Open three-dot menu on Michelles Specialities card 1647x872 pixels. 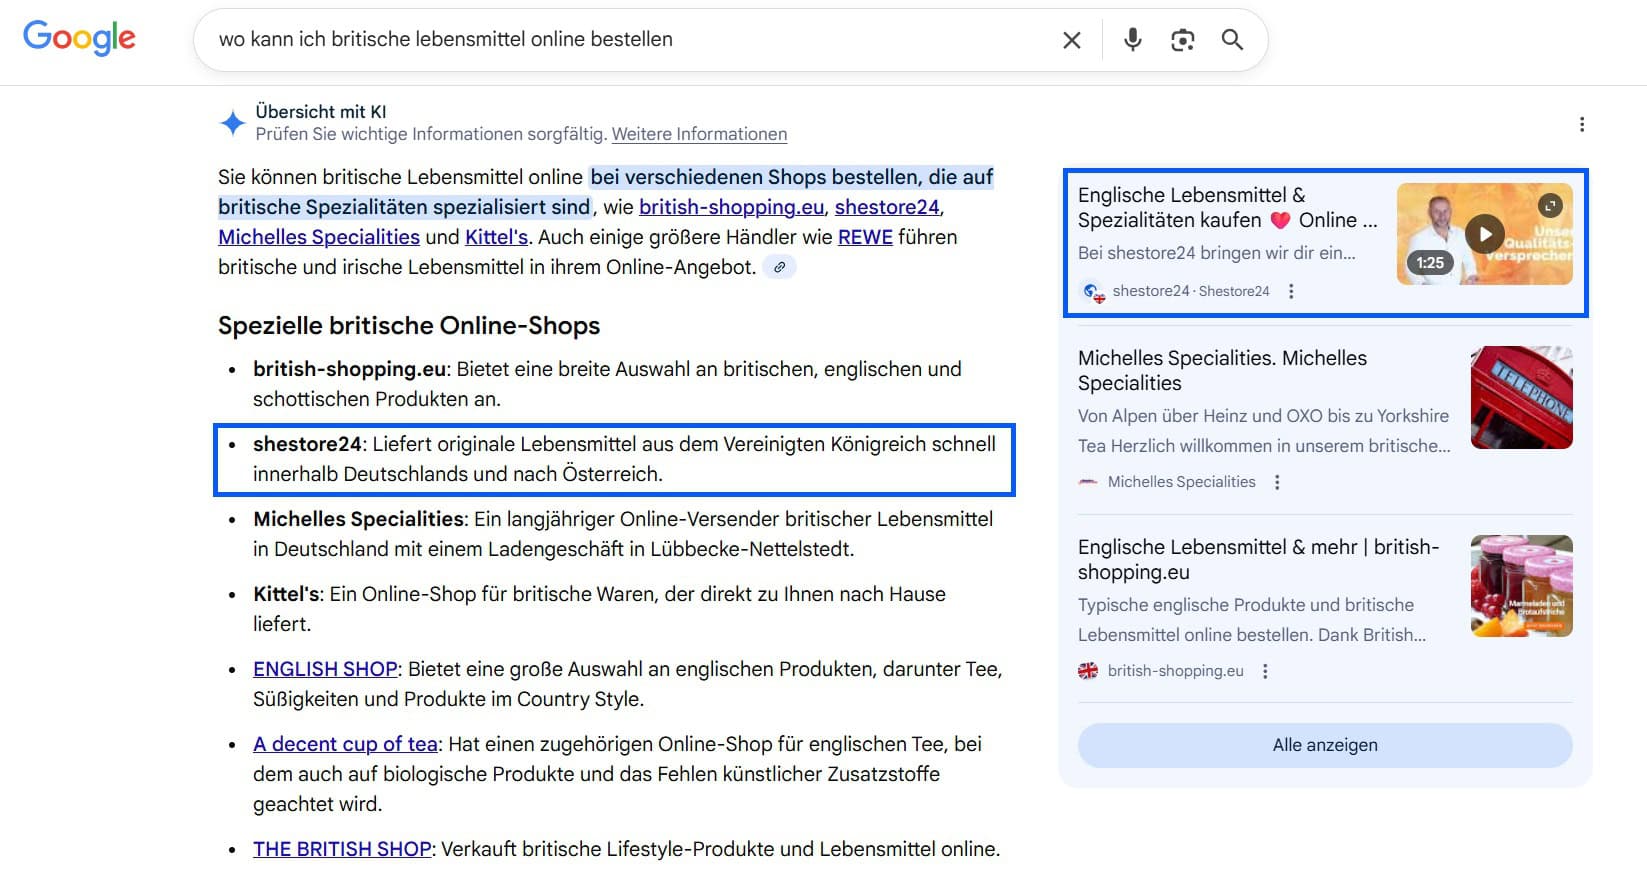(x=1277, y=482)
